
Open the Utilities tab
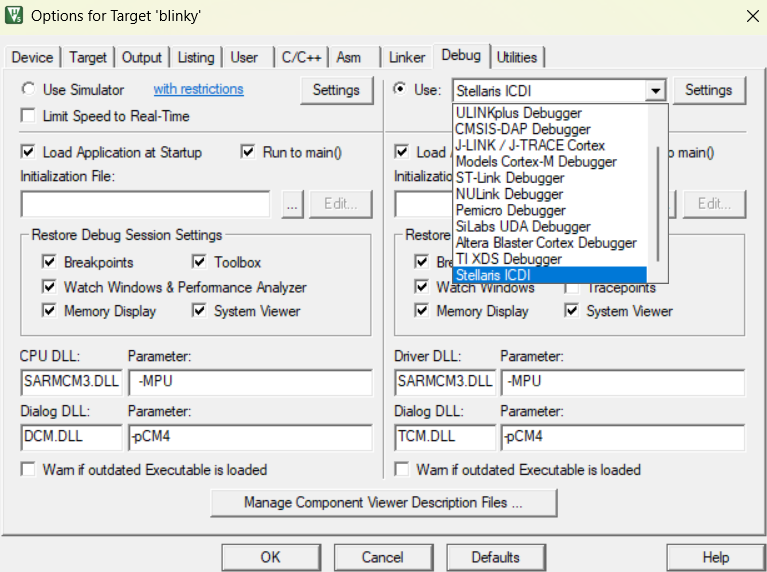click(x=517, y=57)
